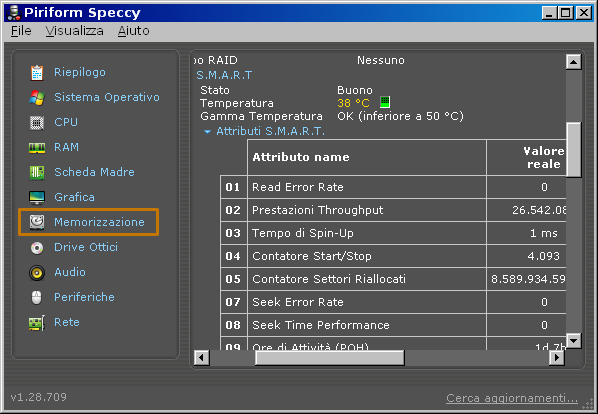This screenshot has height=414, width=598.
Task: Open the Sistema Operativo section
Action: tap(107, 97)
